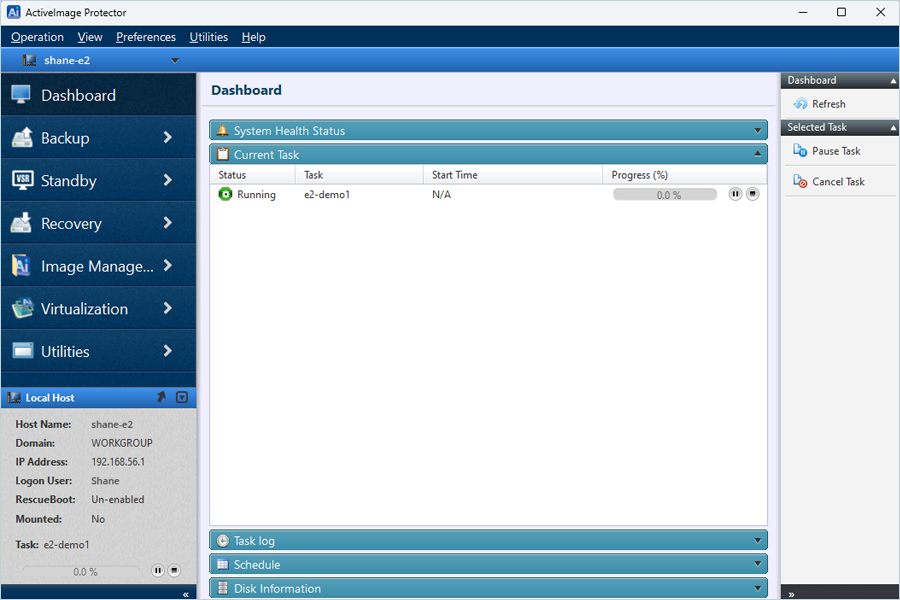
Task: Click the Task log clock icon
Action: point(223,540)
